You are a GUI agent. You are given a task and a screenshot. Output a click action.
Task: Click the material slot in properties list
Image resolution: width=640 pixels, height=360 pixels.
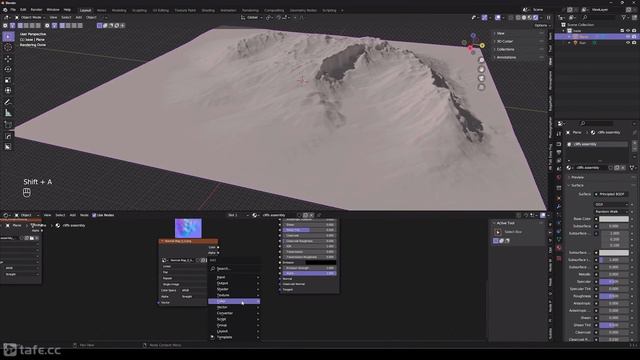pos(597,144)
